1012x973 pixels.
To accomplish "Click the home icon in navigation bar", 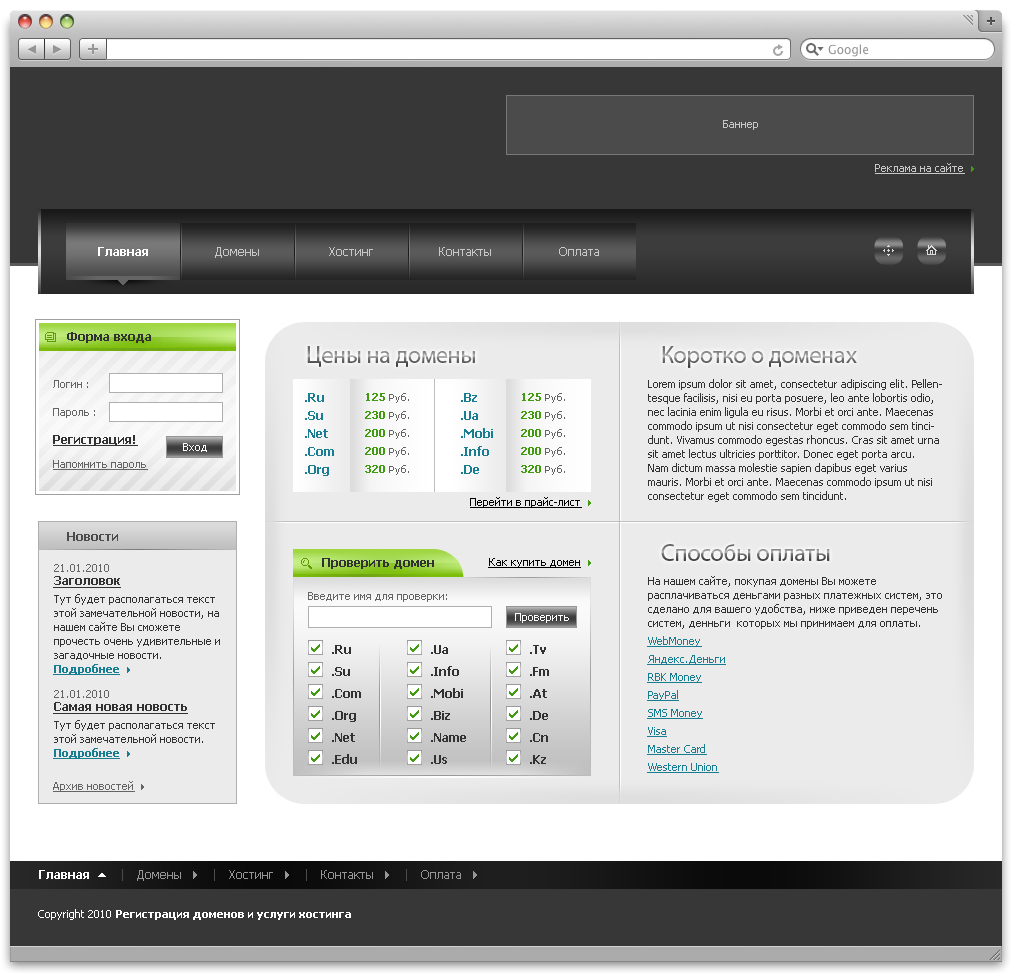I will click(931, 251).
